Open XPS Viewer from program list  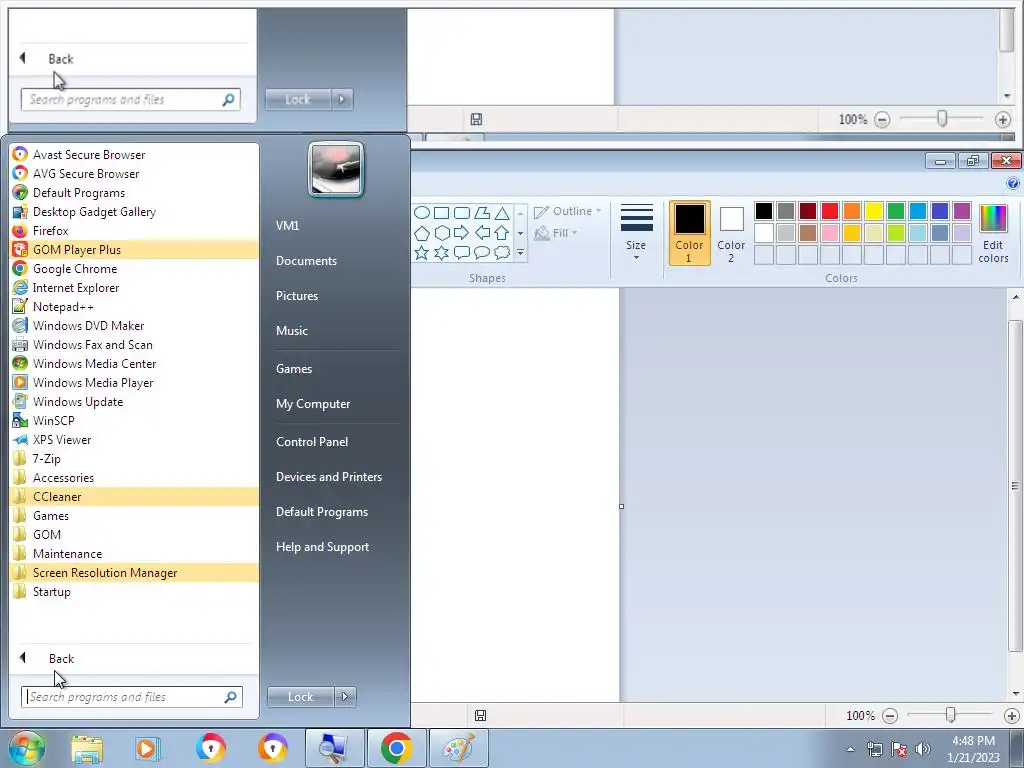134,440
